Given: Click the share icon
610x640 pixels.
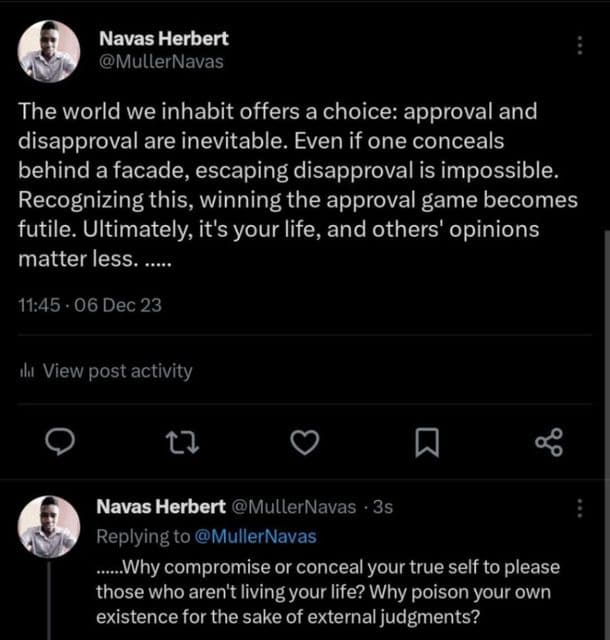Looking at the screenshot, I should (x=549, y=441).
